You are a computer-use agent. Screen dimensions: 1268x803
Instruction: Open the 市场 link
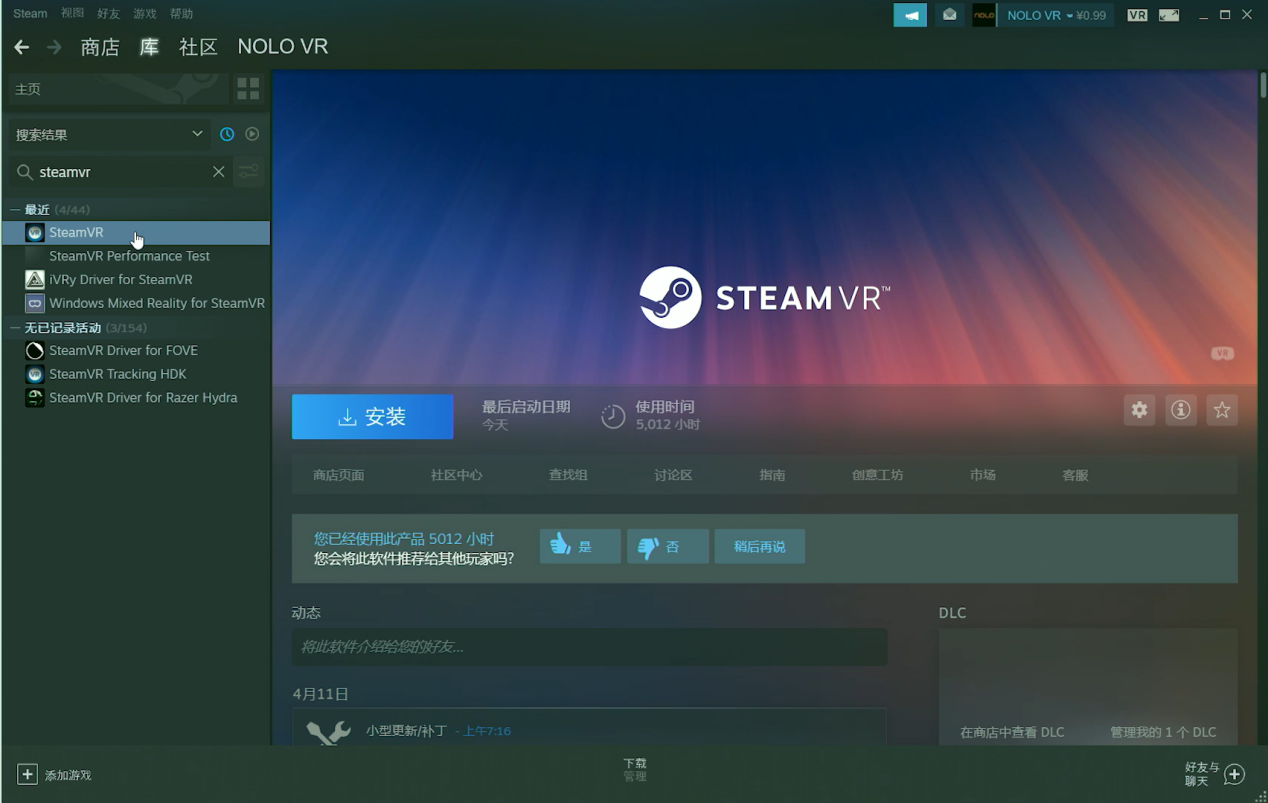[x=983, y=475]
